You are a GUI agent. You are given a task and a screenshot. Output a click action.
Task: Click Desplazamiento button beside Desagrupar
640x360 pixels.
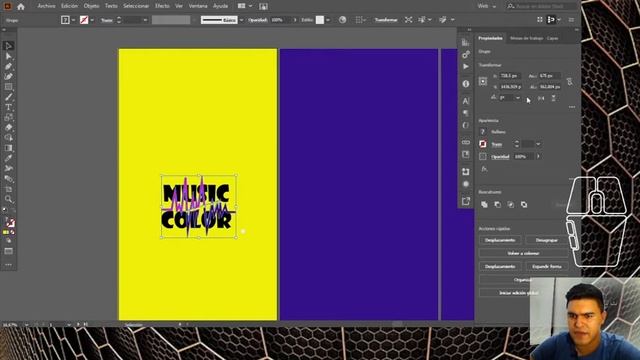pos(500,240)
